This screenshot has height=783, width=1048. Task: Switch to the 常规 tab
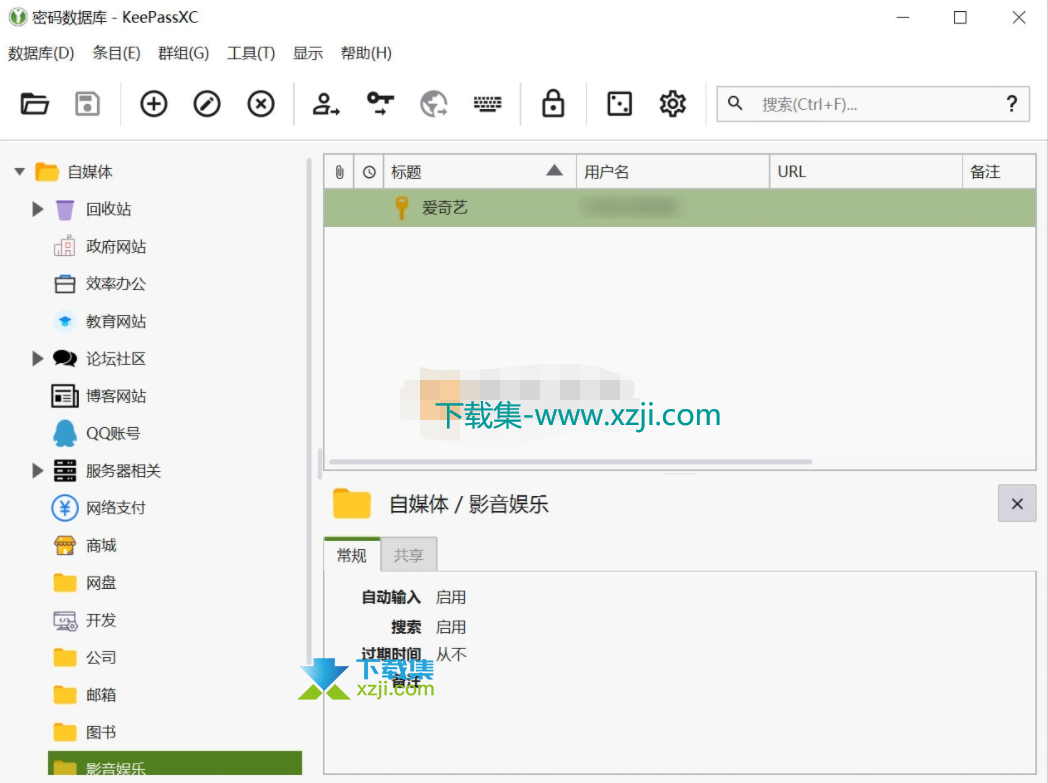tap(352, 555)
